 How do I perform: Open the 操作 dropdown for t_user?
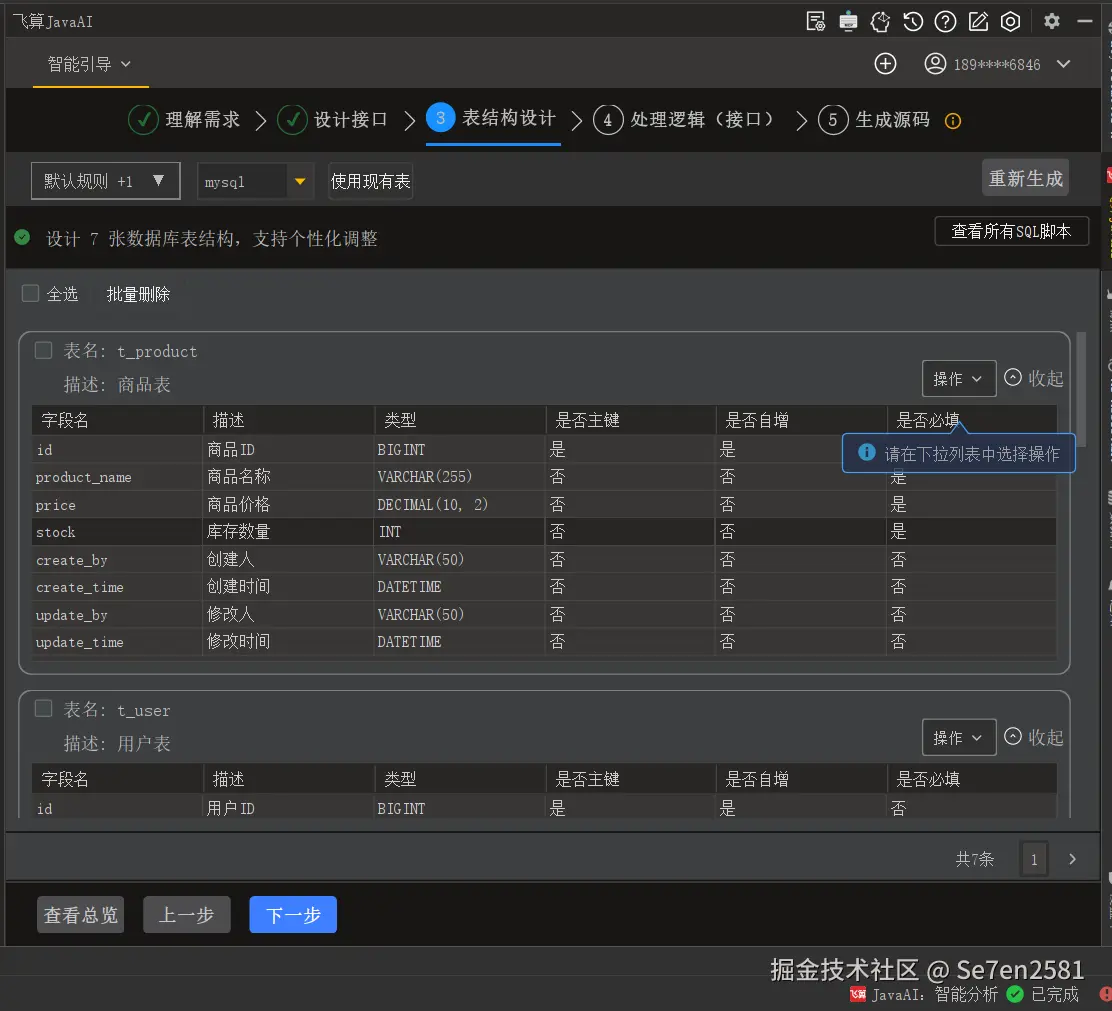coord(959,737)
